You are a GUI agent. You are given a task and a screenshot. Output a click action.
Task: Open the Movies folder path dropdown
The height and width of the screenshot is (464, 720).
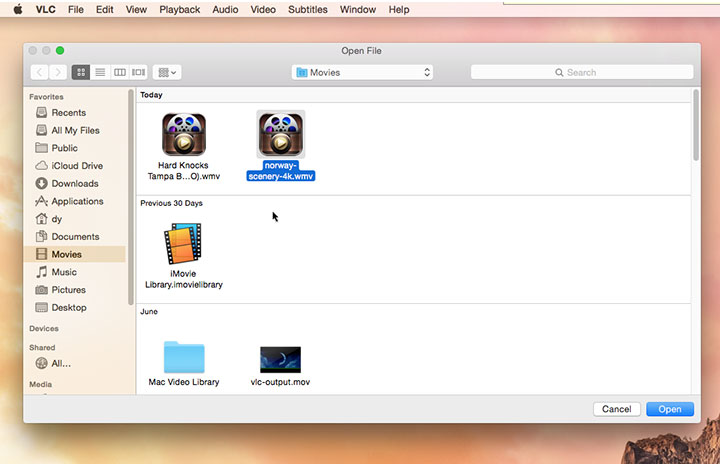362,72
